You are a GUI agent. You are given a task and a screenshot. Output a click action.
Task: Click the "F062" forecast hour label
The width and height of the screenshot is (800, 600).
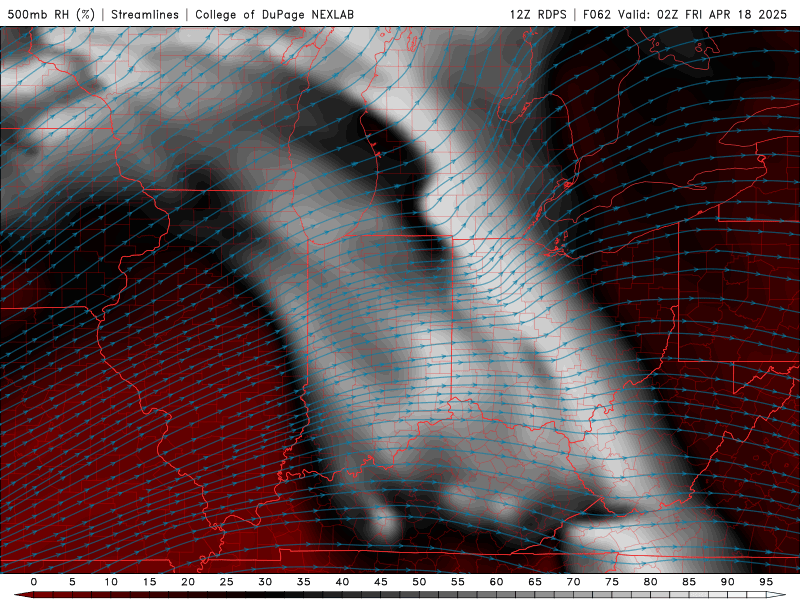coord(597,14)
